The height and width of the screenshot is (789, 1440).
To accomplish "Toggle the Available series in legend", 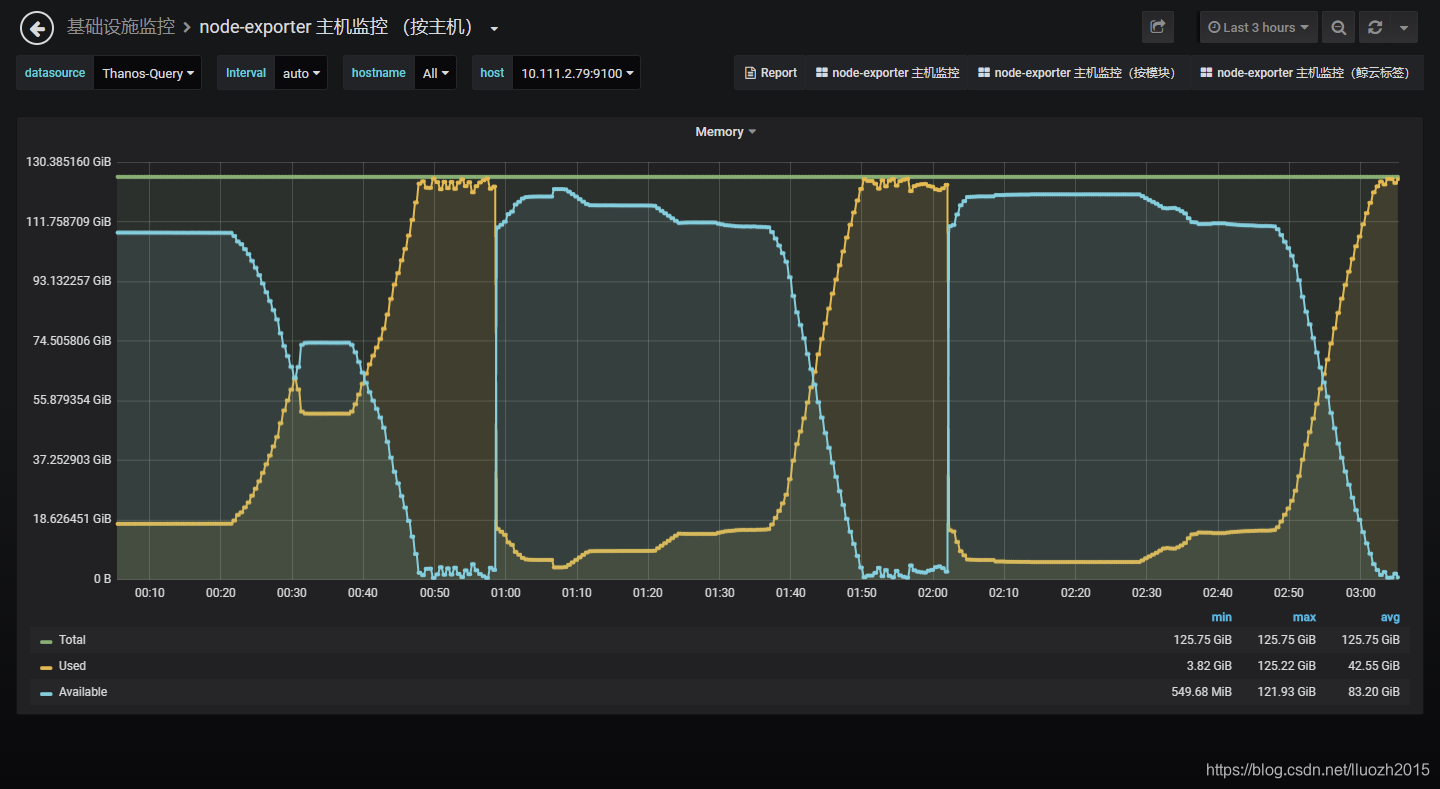I will pyautogui.click(x=83, y=692).
